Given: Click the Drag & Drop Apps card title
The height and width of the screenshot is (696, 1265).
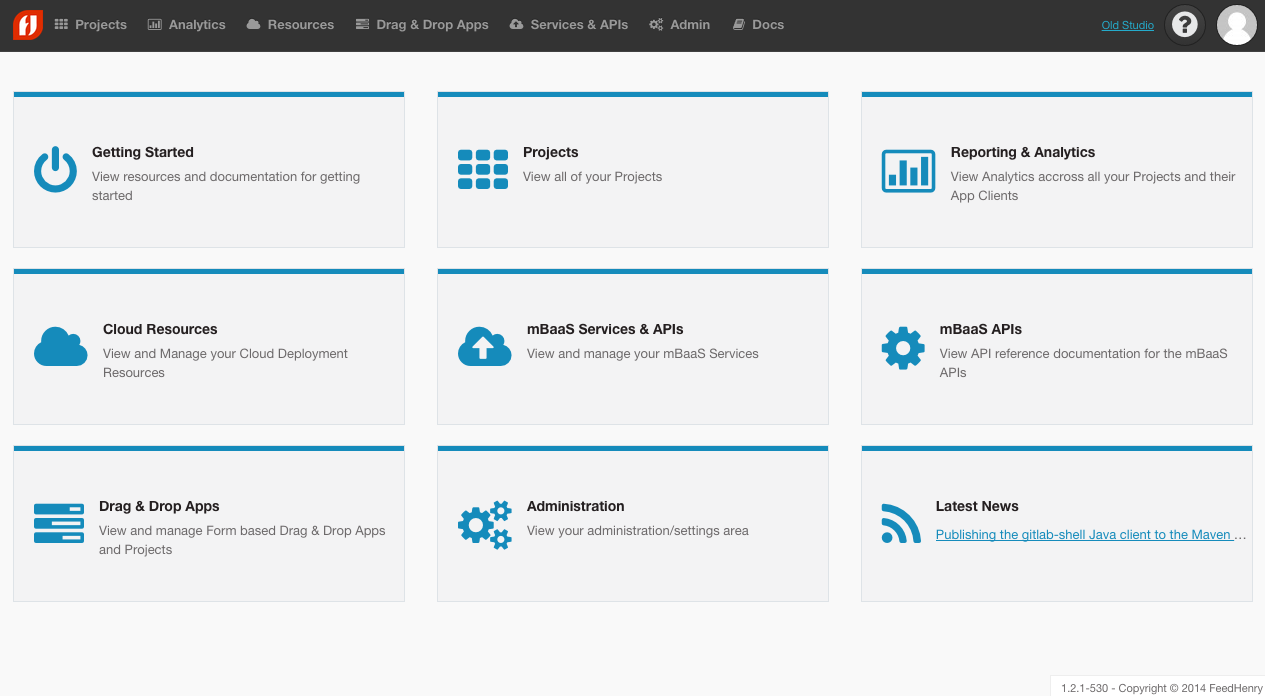Looking at the screenshot, I should click(159, 506).
